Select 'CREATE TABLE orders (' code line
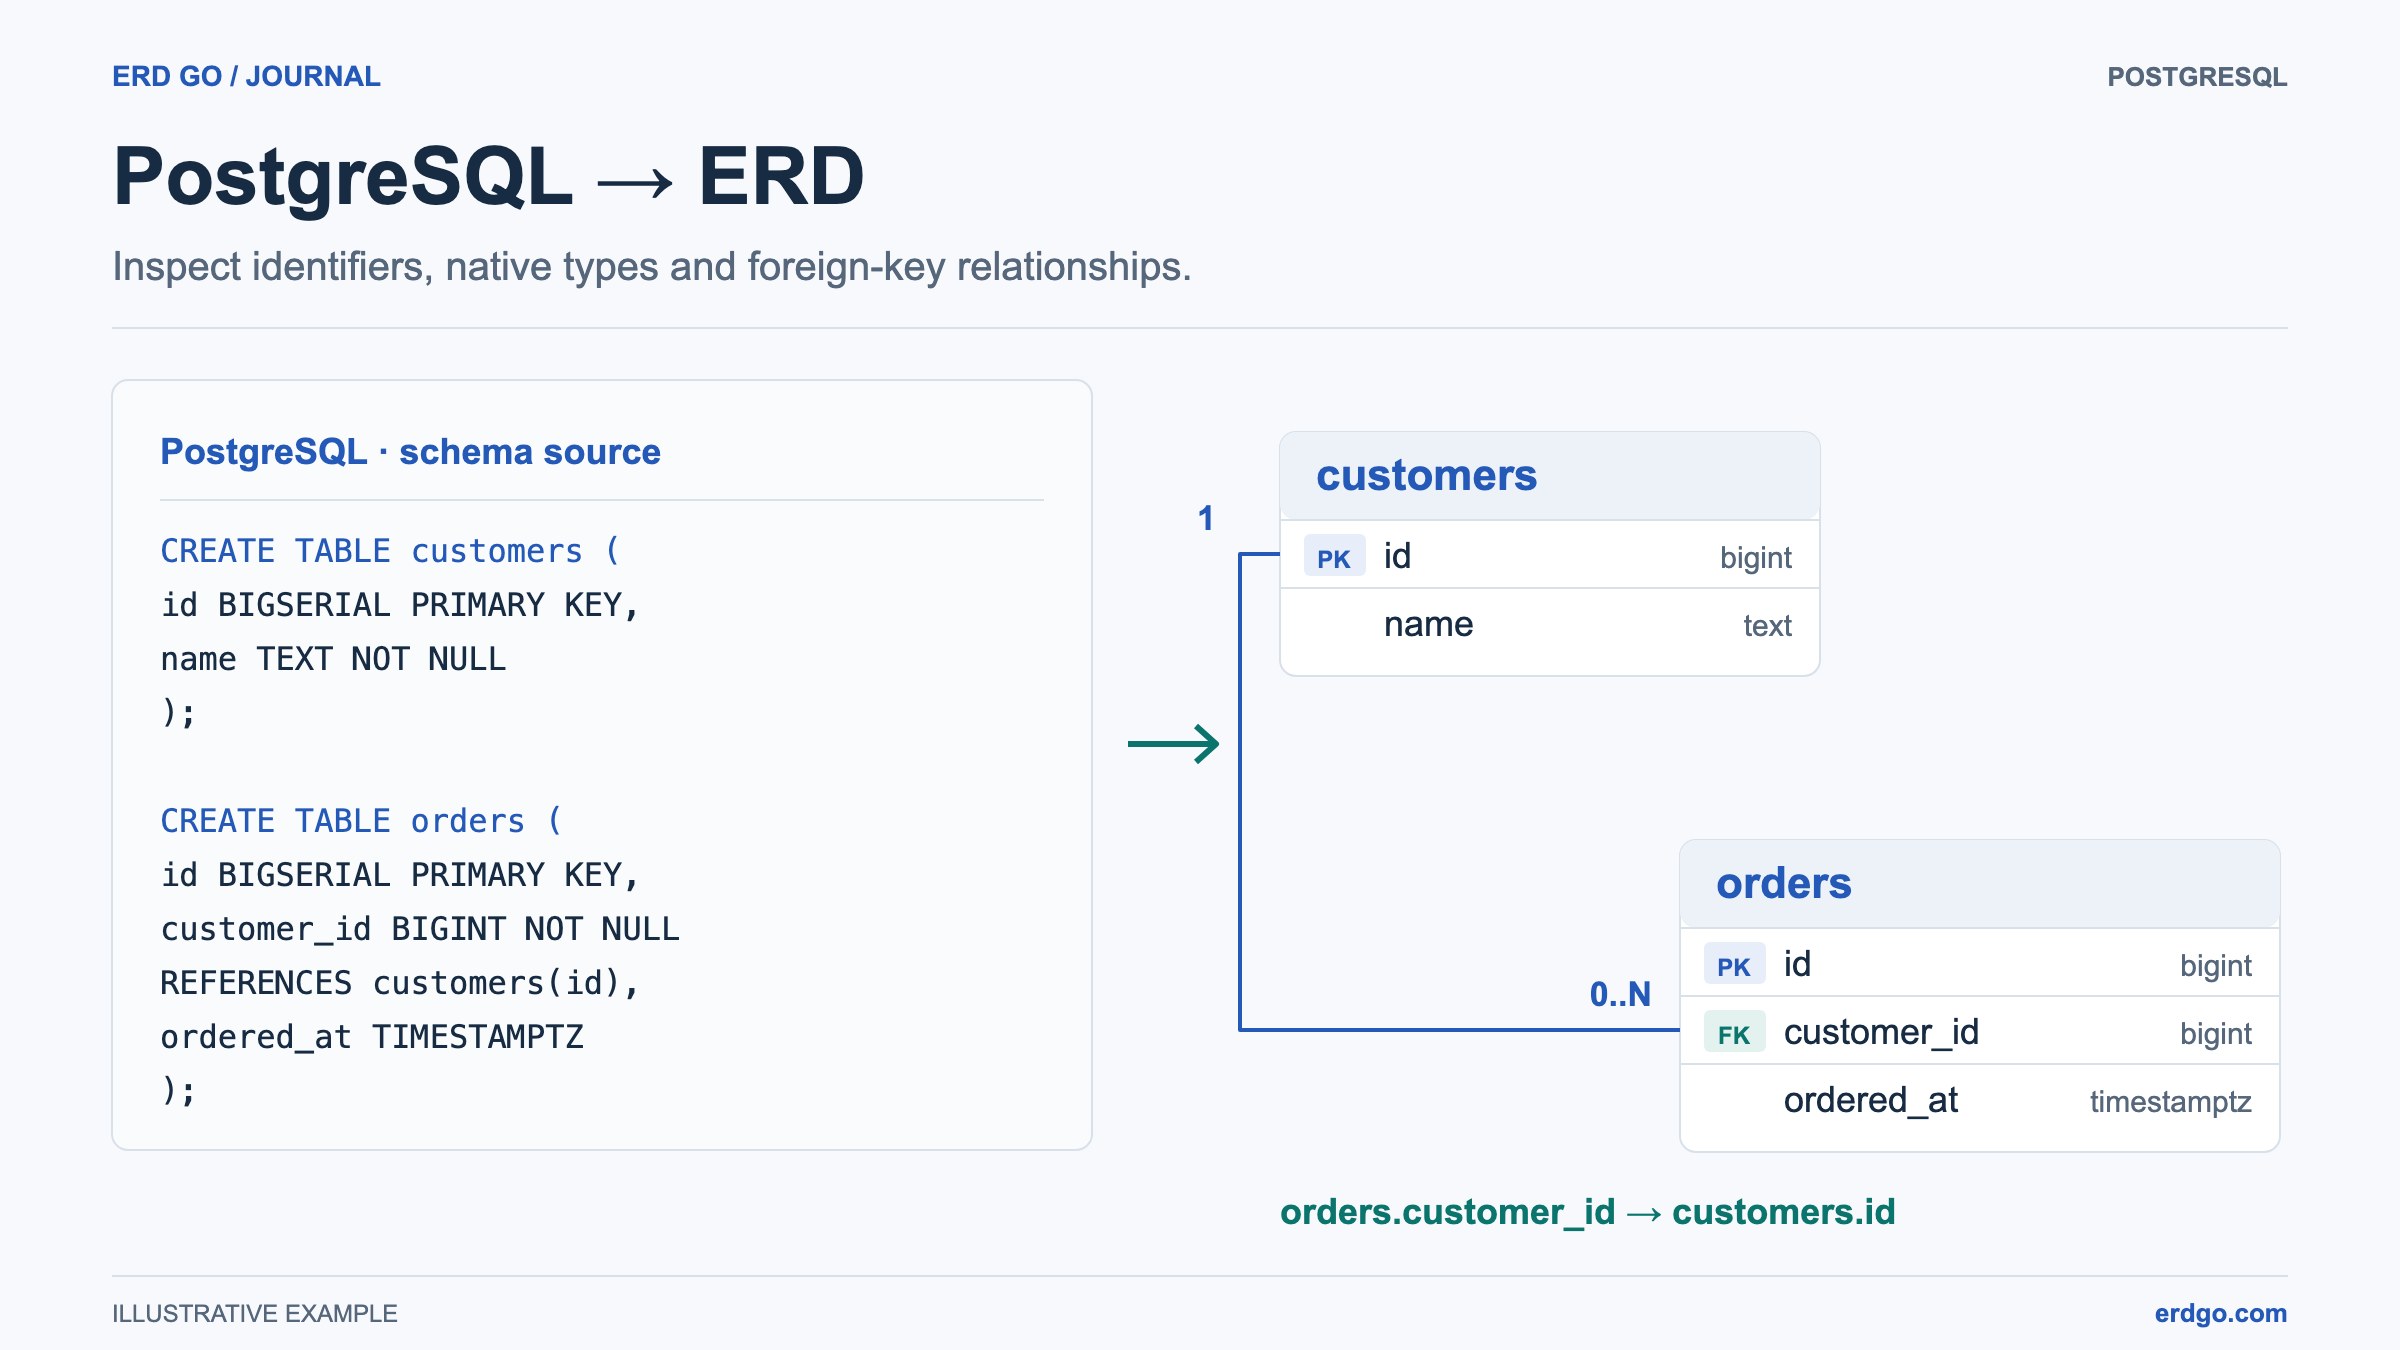Screen dimensions: 2400x1350 (361, 821)
